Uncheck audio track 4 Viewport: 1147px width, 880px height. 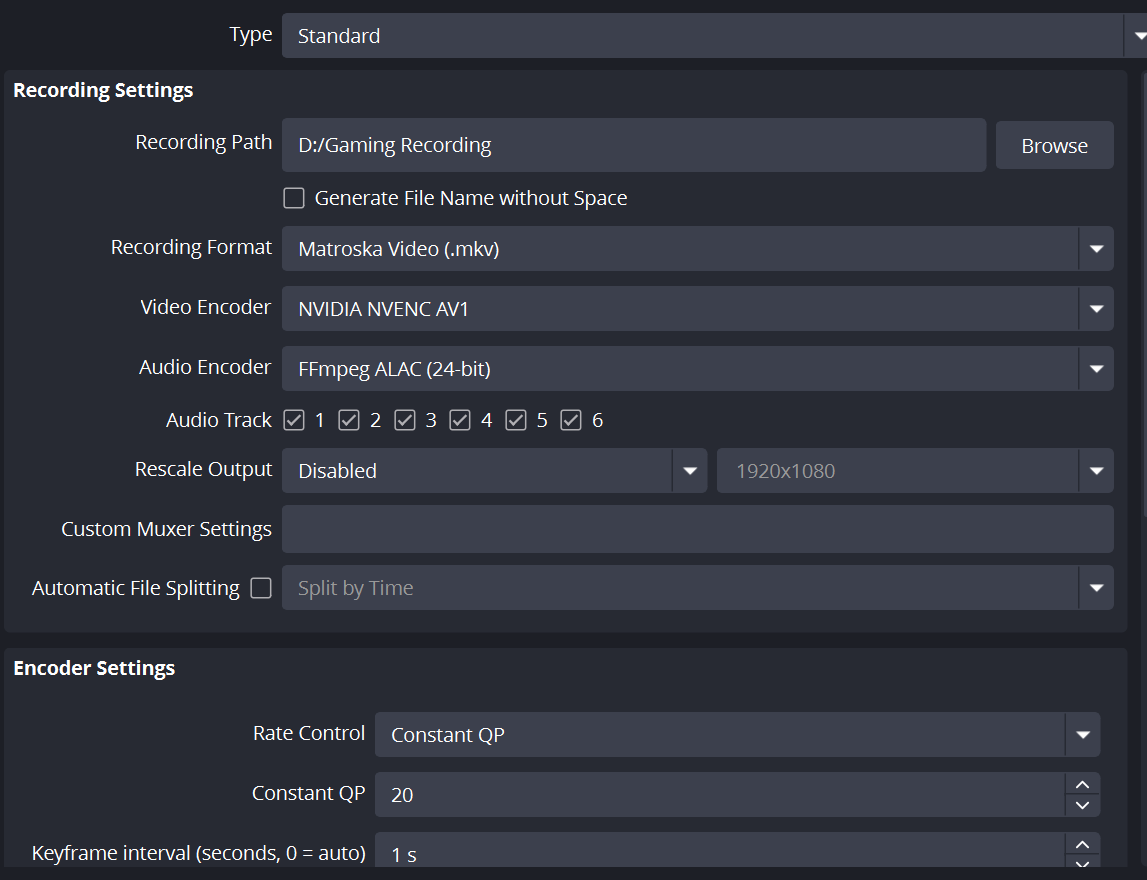(460, 420)
